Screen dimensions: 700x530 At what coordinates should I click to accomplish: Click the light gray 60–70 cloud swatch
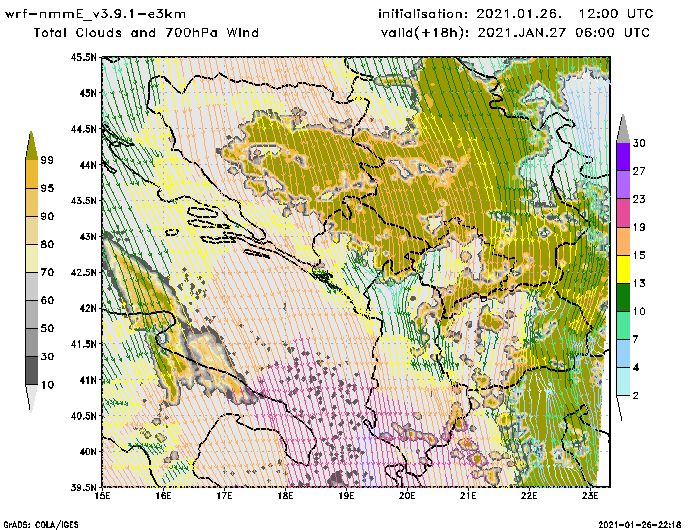pos(32,287)
